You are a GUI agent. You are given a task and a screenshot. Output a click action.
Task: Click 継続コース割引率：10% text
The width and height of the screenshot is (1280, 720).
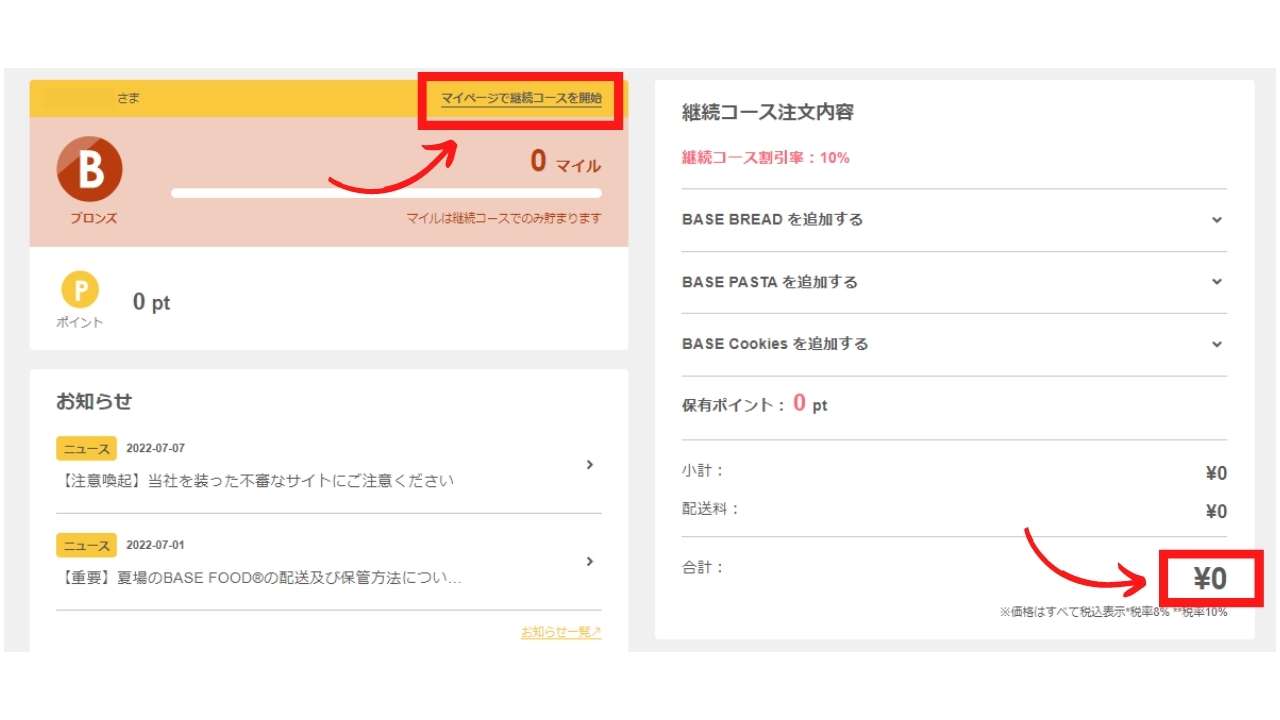point(766,158)
